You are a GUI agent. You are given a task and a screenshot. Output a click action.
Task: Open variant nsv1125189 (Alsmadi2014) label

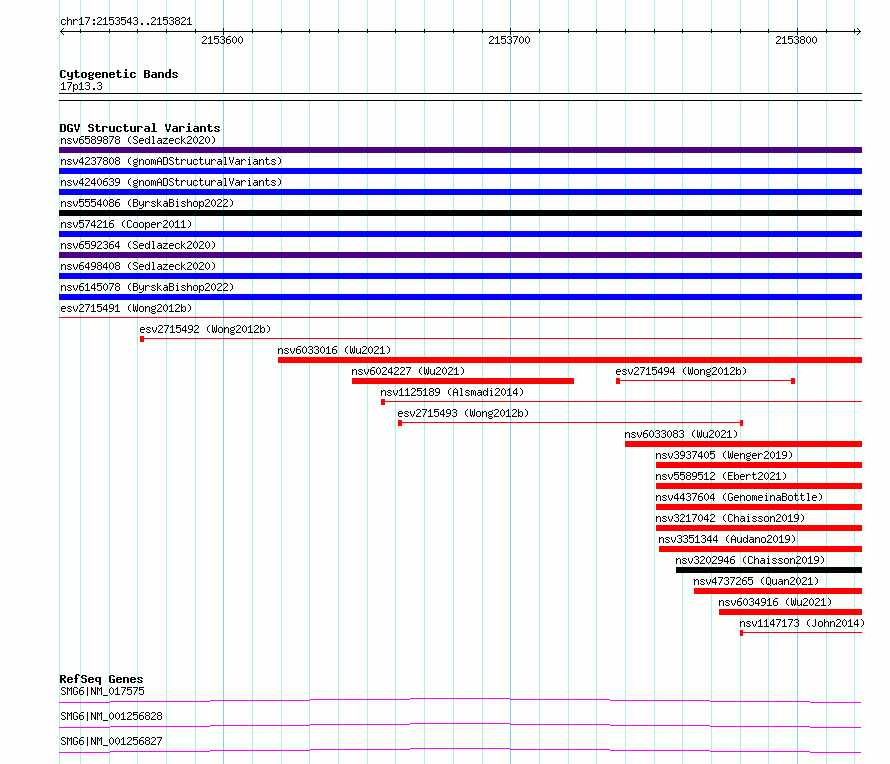click(x=452, y=392)
